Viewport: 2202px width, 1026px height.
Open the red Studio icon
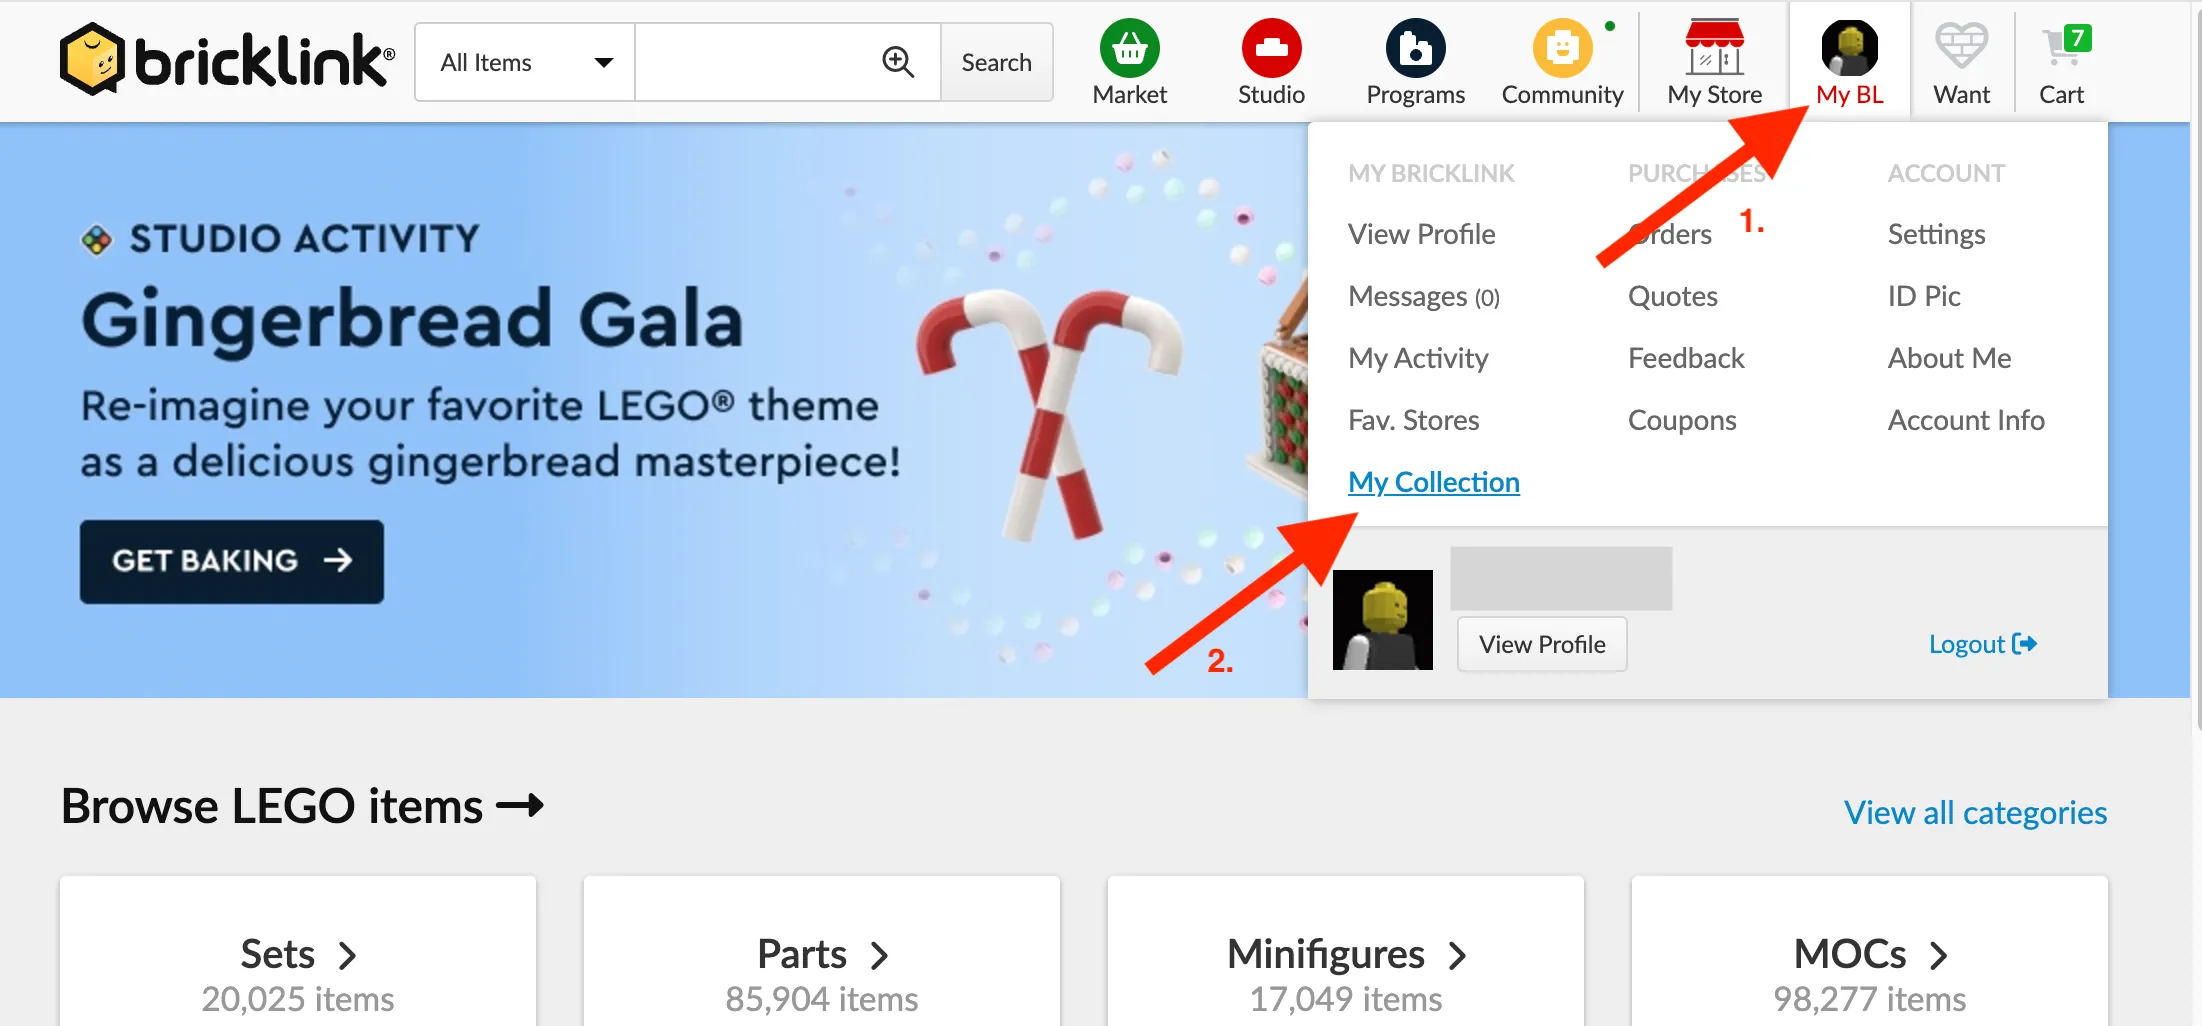click(1271, 48)
